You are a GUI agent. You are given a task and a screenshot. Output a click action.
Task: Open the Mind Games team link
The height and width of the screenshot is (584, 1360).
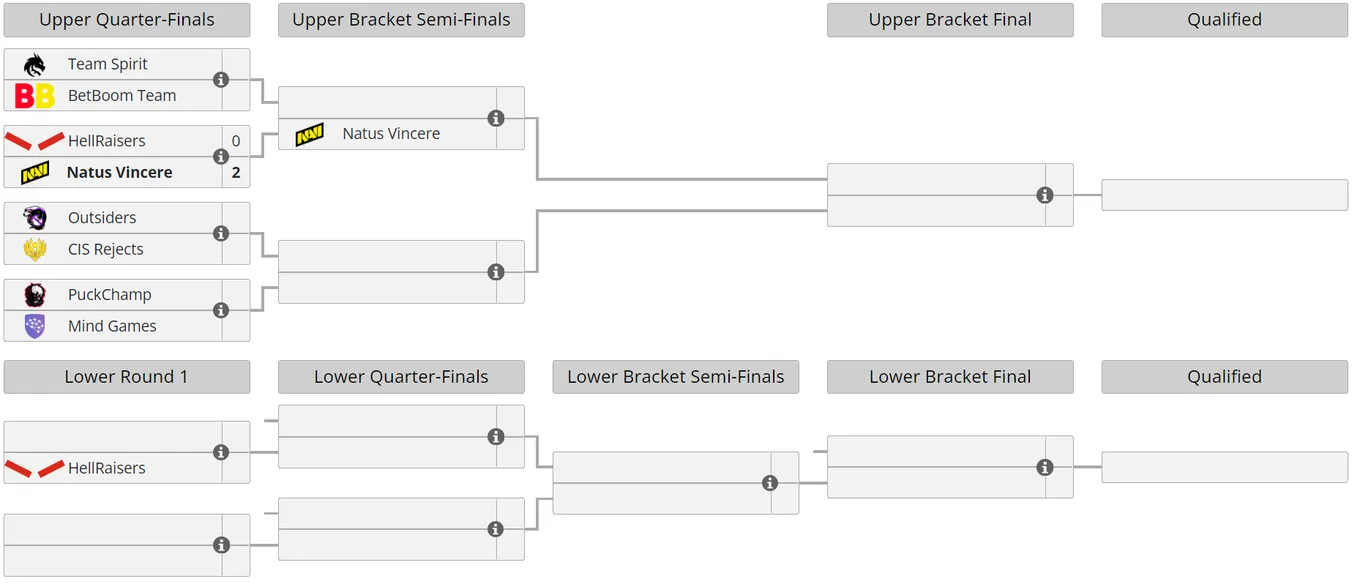(112, 326)
